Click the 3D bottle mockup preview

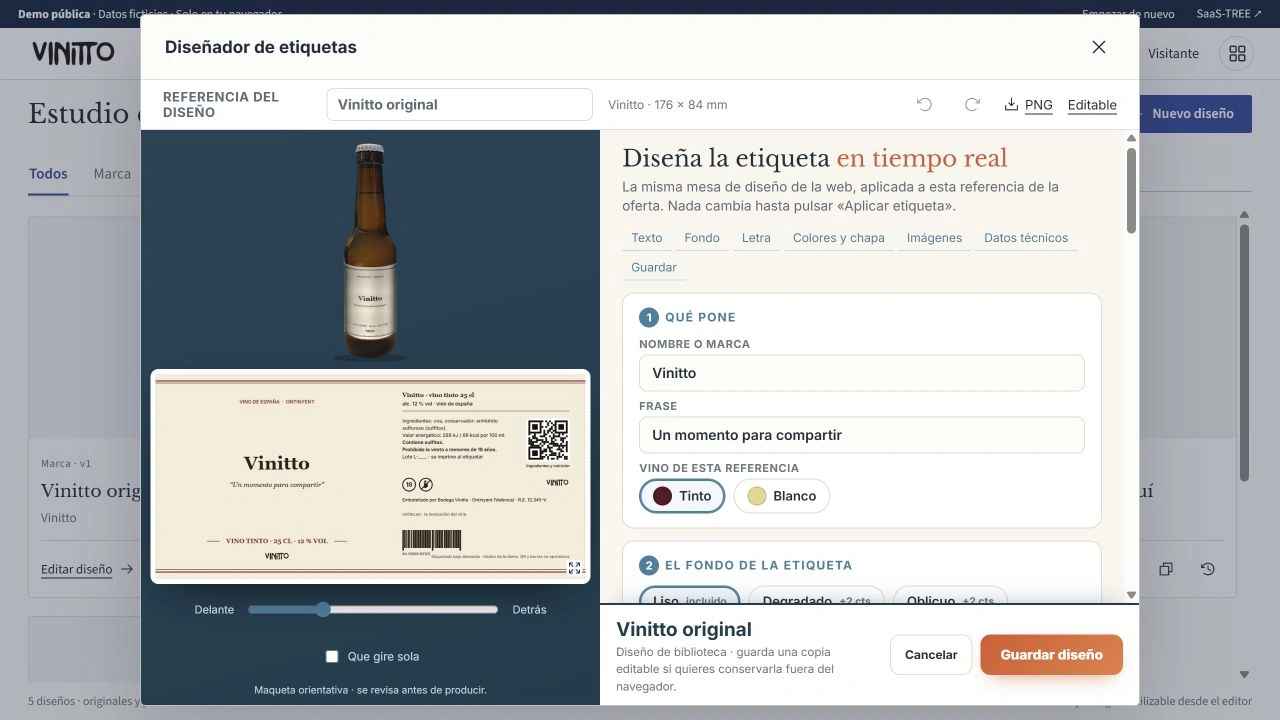(x=370, y=251)
